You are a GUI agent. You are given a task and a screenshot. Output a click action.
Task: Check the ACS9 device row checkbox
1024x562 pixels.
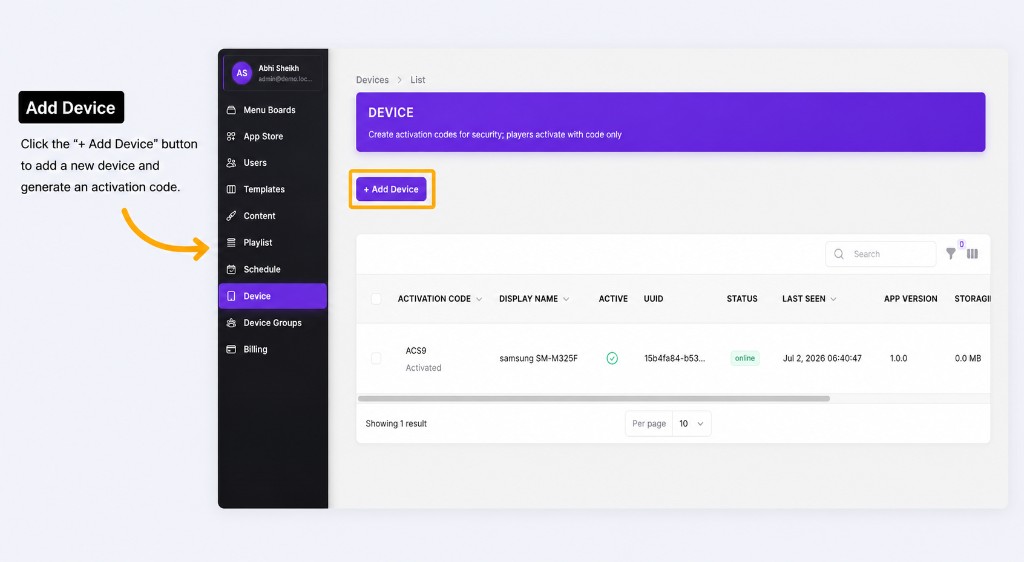pyautogui.click(x=376, y=358)
